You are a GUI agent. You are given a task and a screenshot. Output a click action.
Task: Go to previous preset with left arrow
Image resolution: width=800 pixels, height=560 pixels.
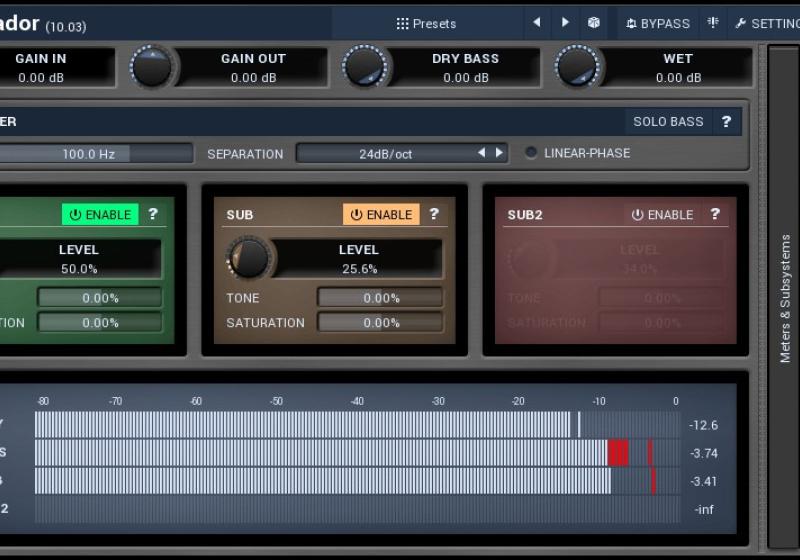pyautogui.click(x=537, y=23)
